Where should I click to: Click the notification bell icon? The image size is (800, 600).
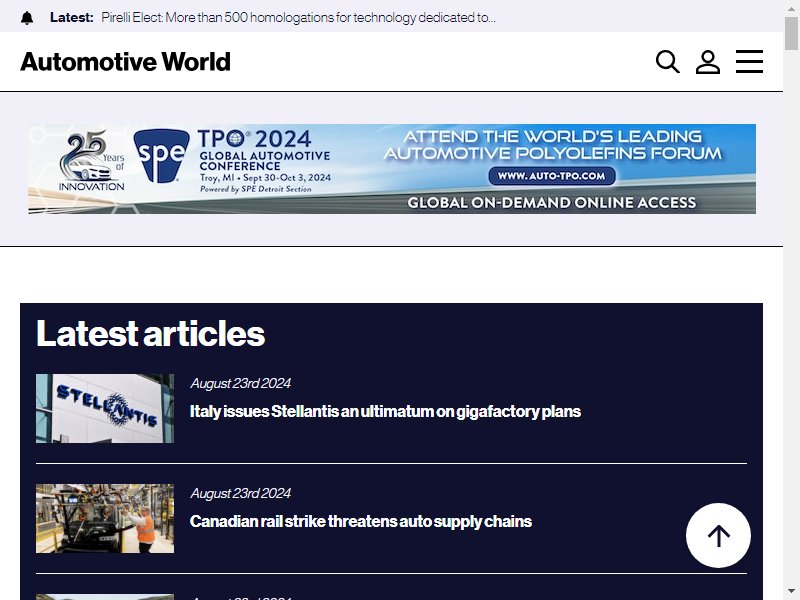[27, 18]
